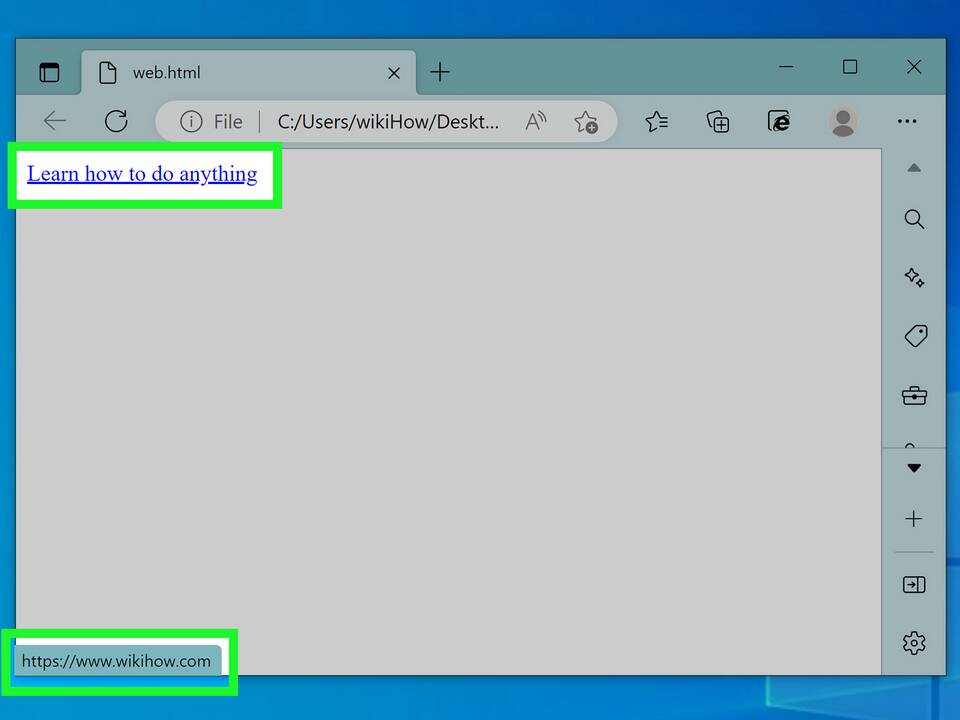Add a sidebar app with plus
Viewport: 960px width, 720px height.
click(x=913, y=519)
